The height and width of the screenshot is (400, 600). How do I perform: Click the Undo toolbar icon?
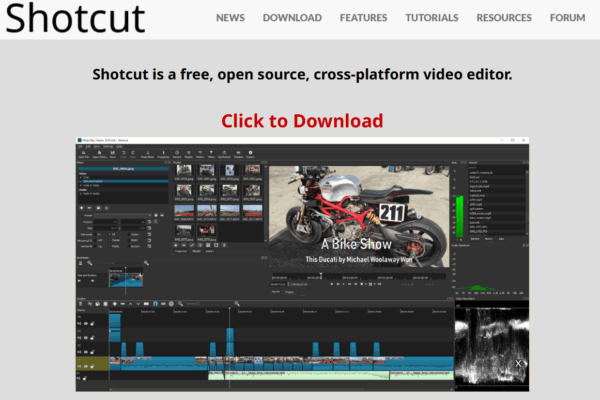(x=123, y=154)
